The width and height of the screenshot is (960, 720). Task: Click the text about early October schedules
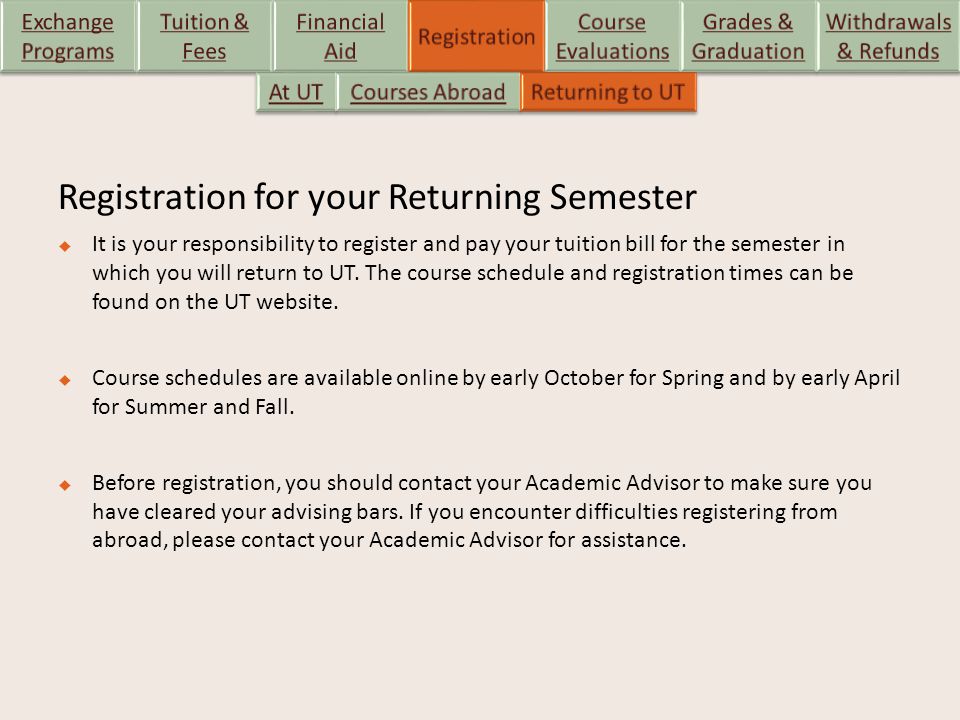coord(496,392)
